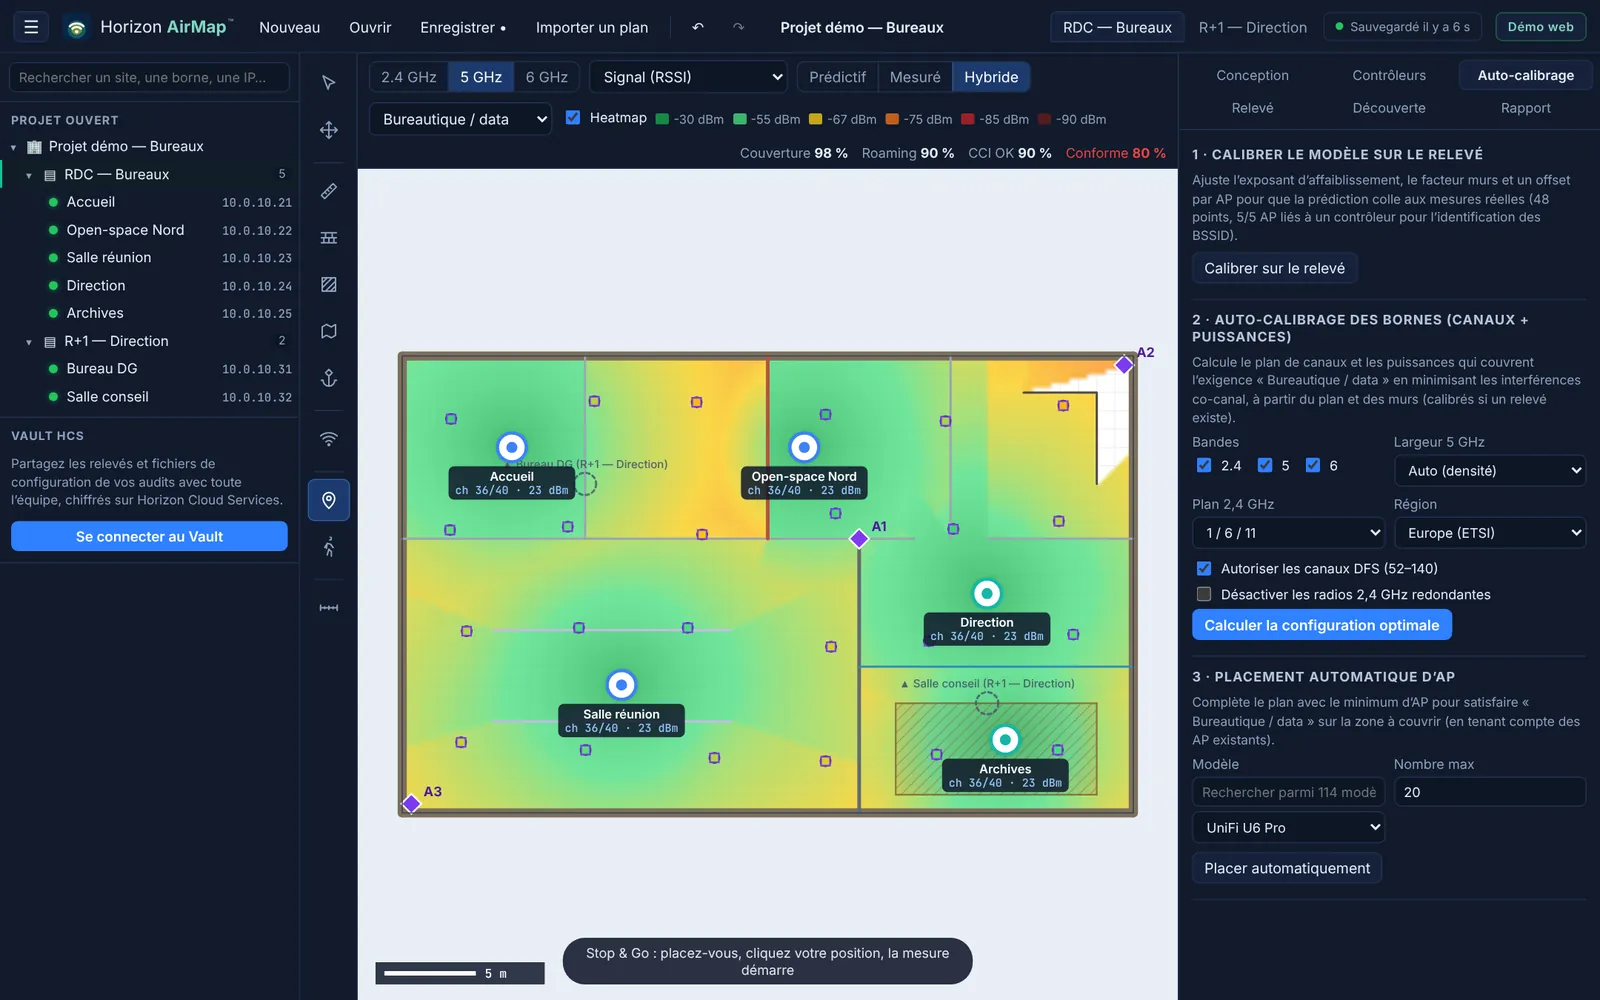This screenshot has width=1600, height=1000.
Task: Select the distance measurement tool
Action: tap(329, 608)
